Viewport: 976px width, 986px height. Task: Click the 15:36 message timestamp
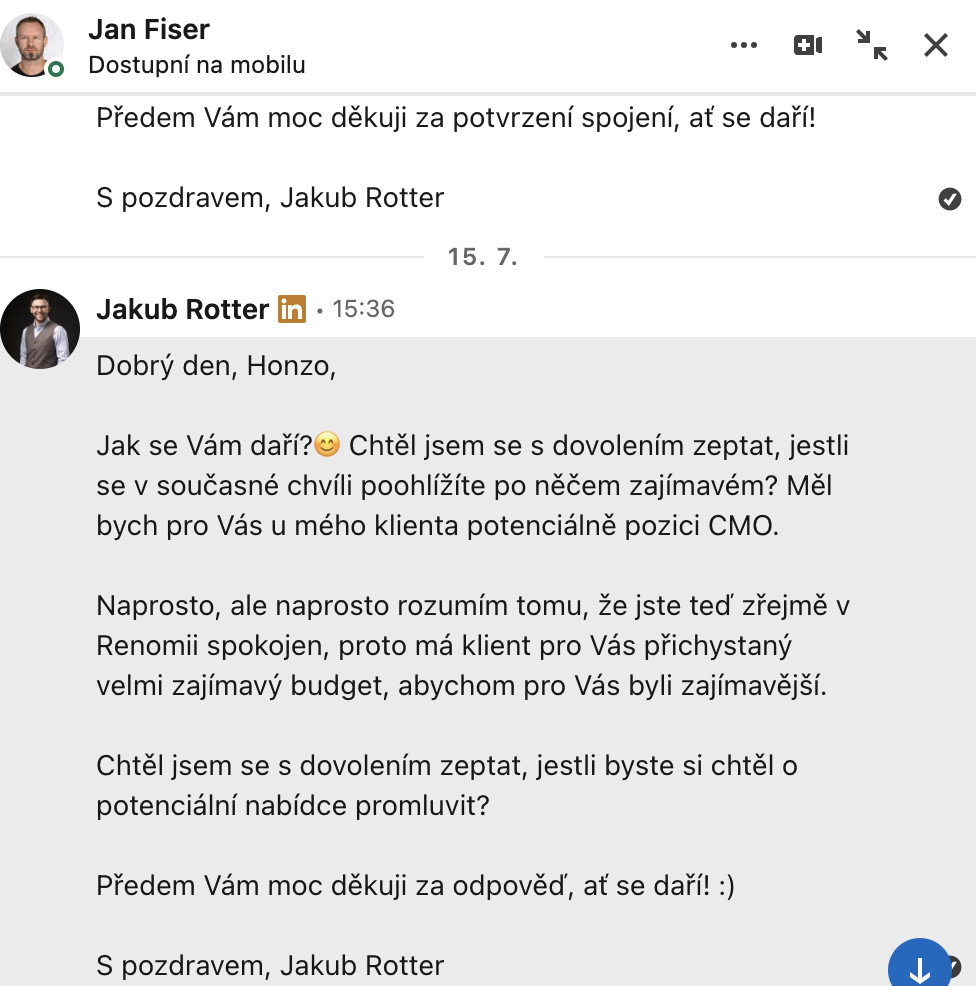click(363, 309)
